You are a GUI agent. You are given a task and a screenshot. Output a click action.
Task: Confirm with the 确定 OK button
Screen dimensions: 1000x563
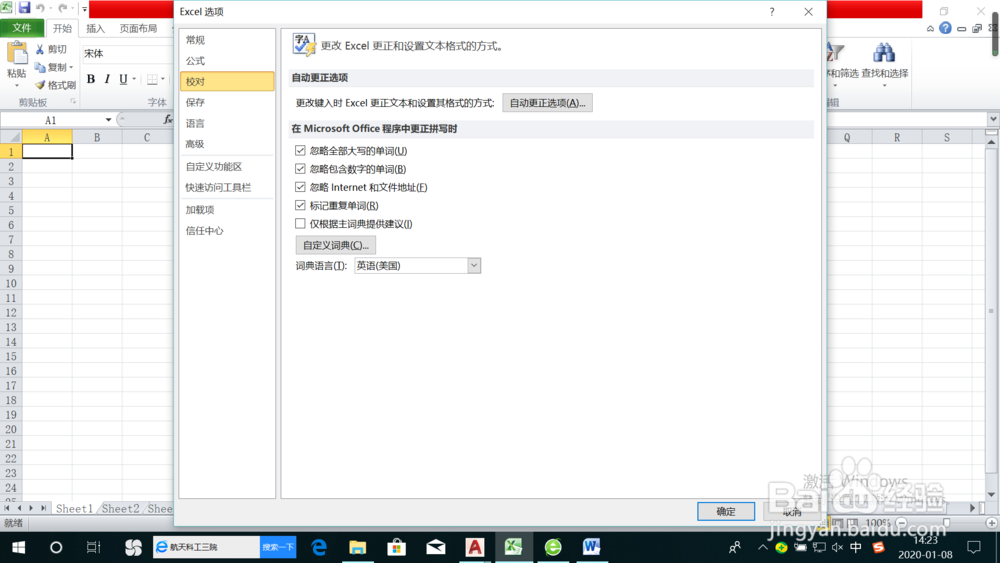click(x=726, y=511)
